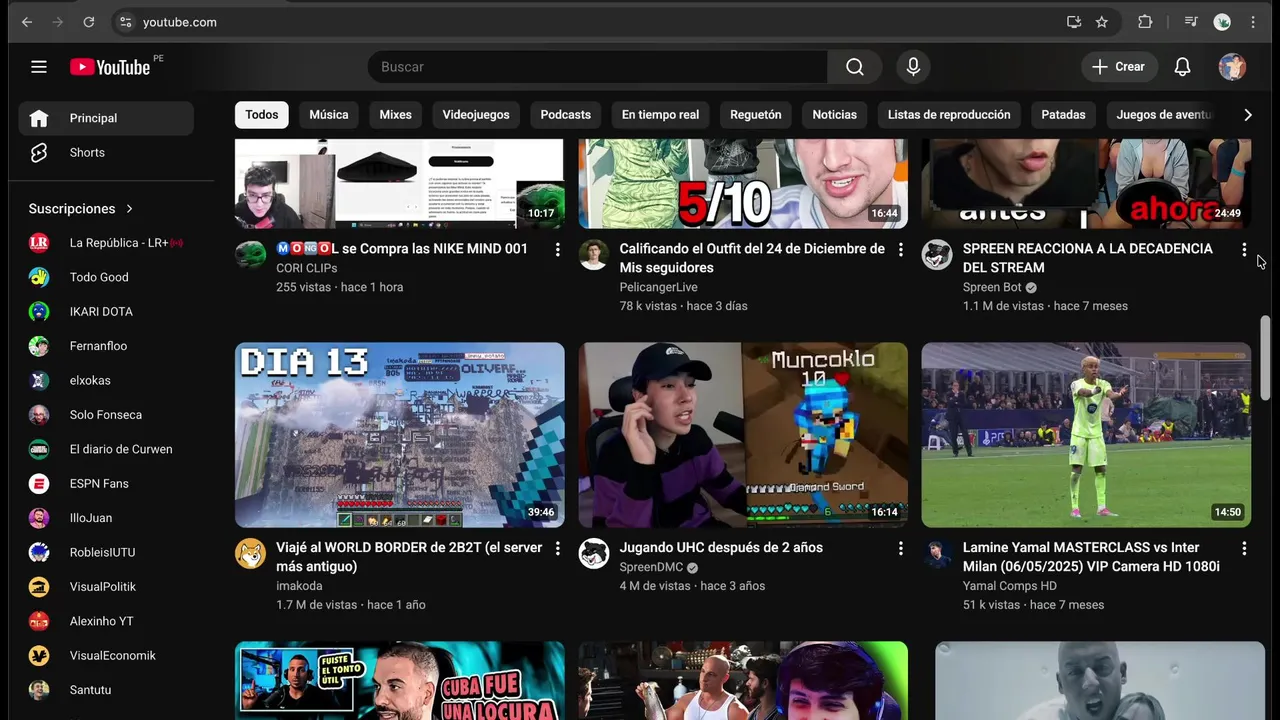Play the CUBA FUE UNA LOCURA thumbnail
Image resolution: width=1280 pixels, height=720 pixels.
pos(400,681)
